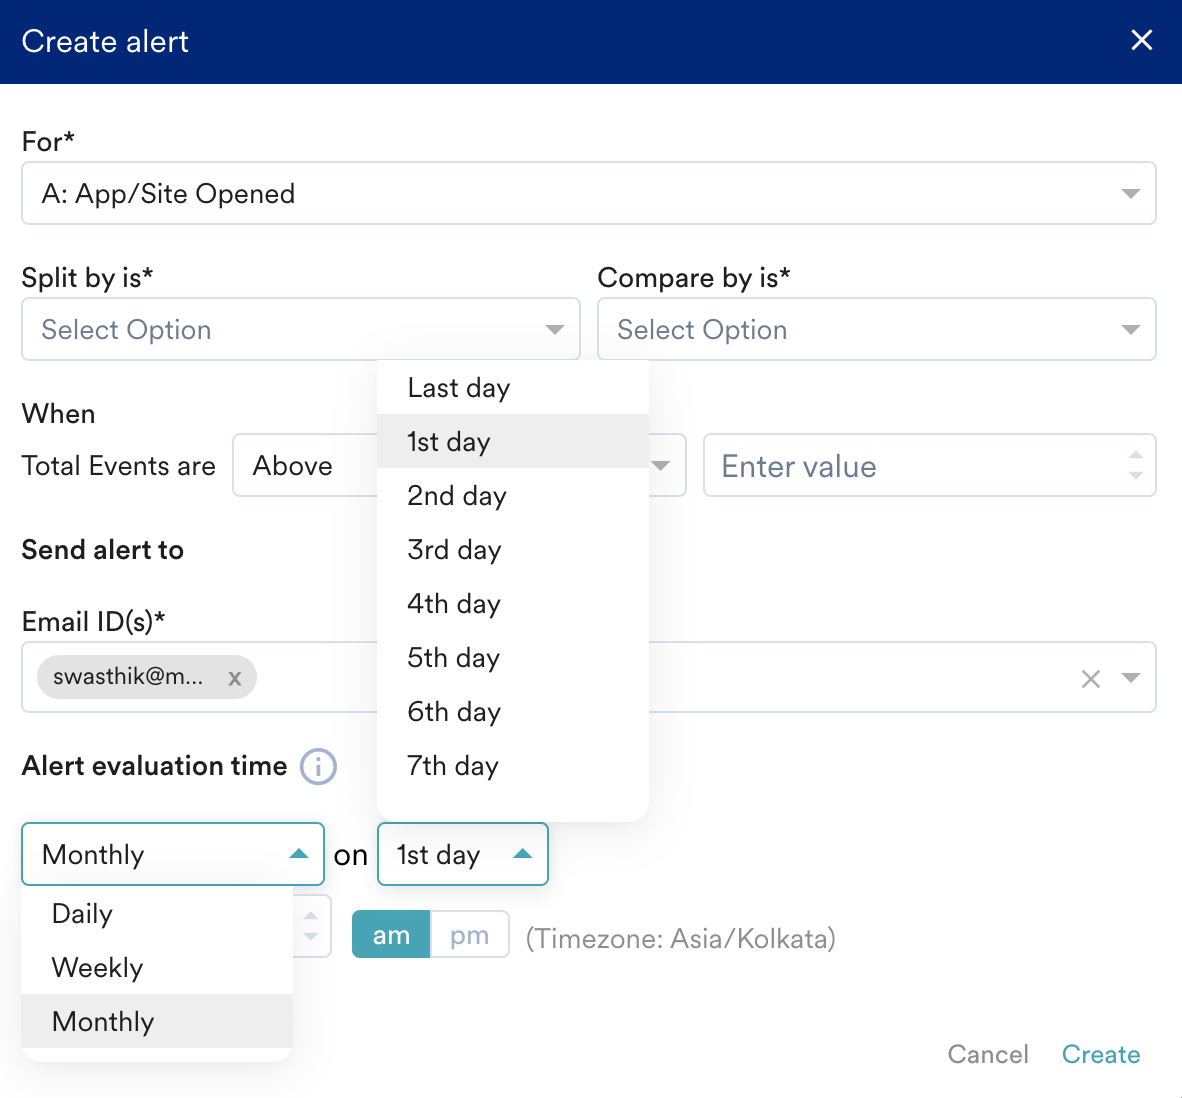Select am time toggle
Viewport: 1182px width, 1098px height.
(x=391, y=935)
